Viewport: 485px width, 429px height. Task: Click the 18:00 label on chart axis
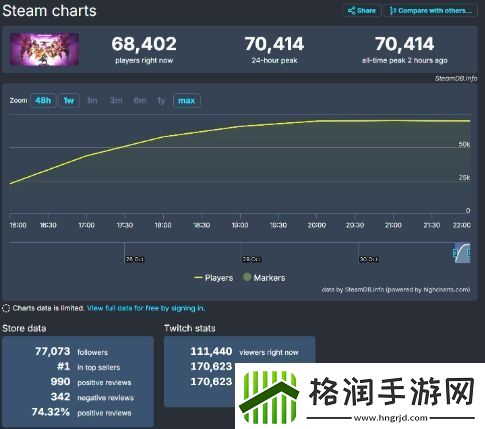tap(163, 225)
